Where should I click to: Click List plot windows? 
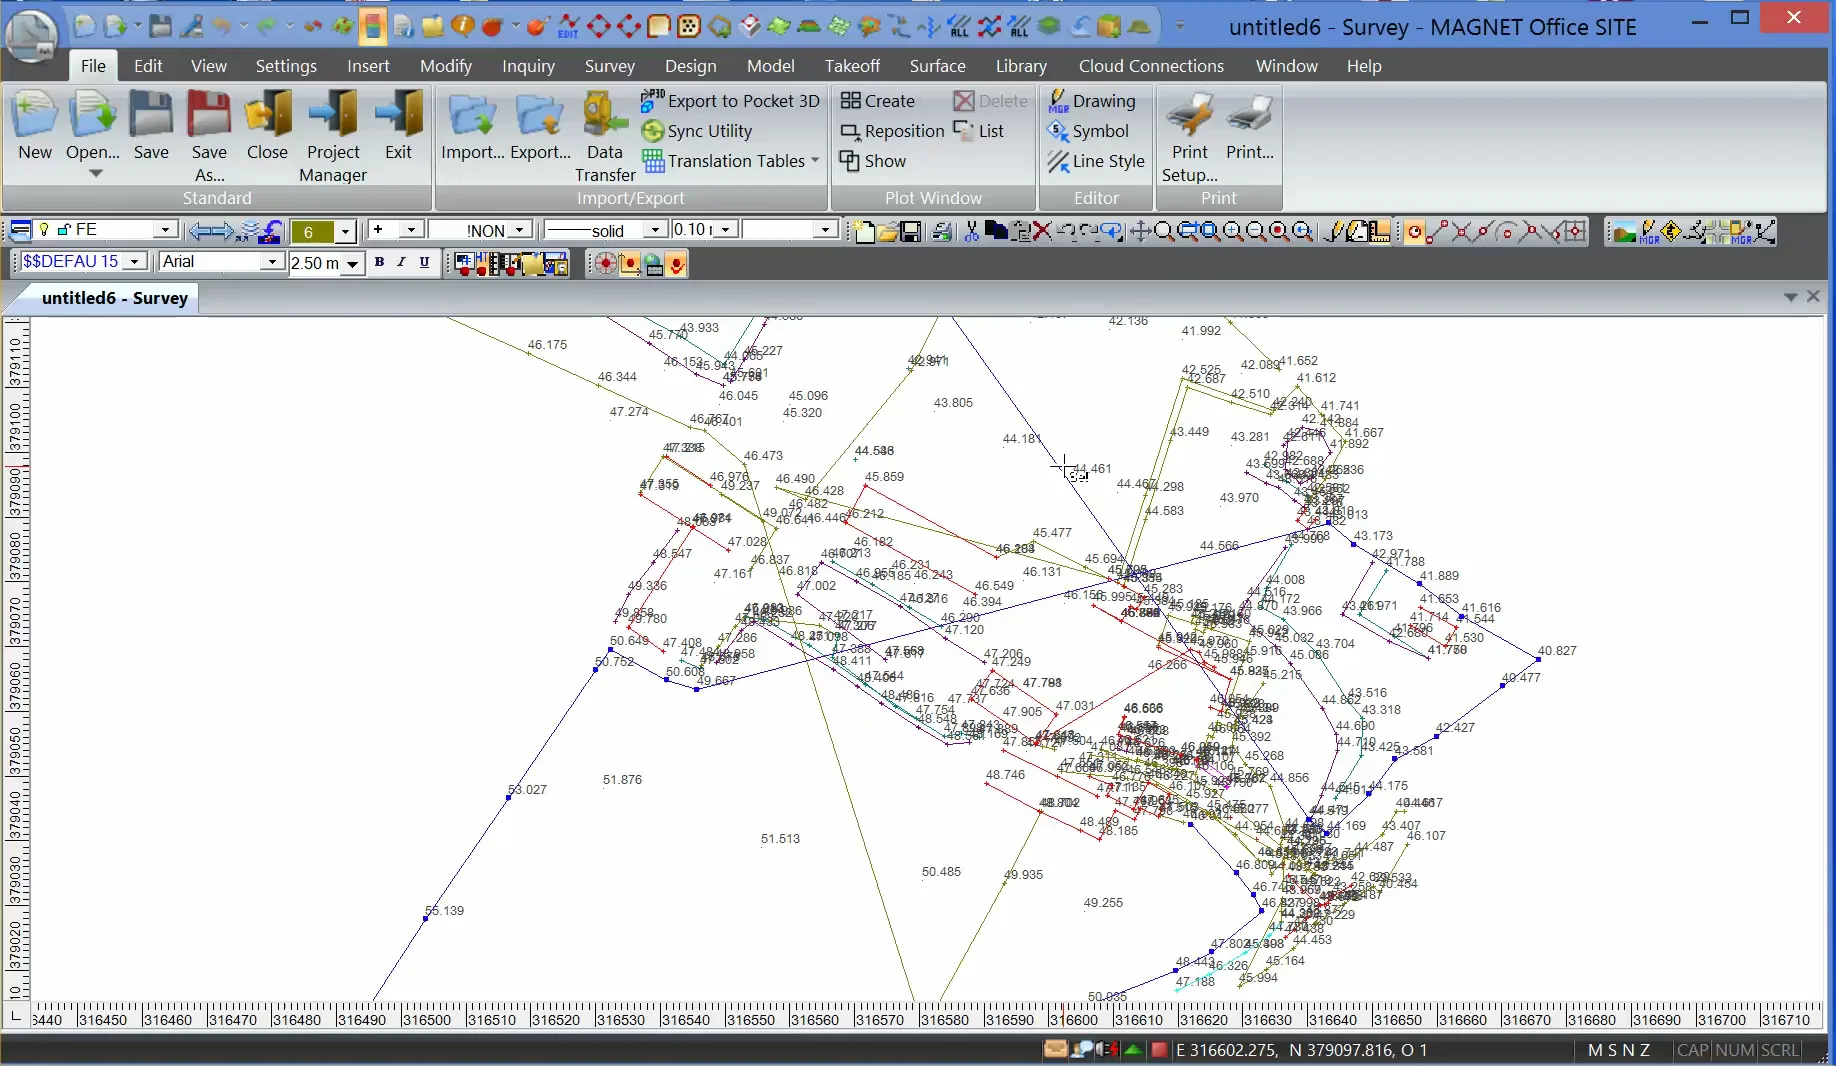coord(979,131)
